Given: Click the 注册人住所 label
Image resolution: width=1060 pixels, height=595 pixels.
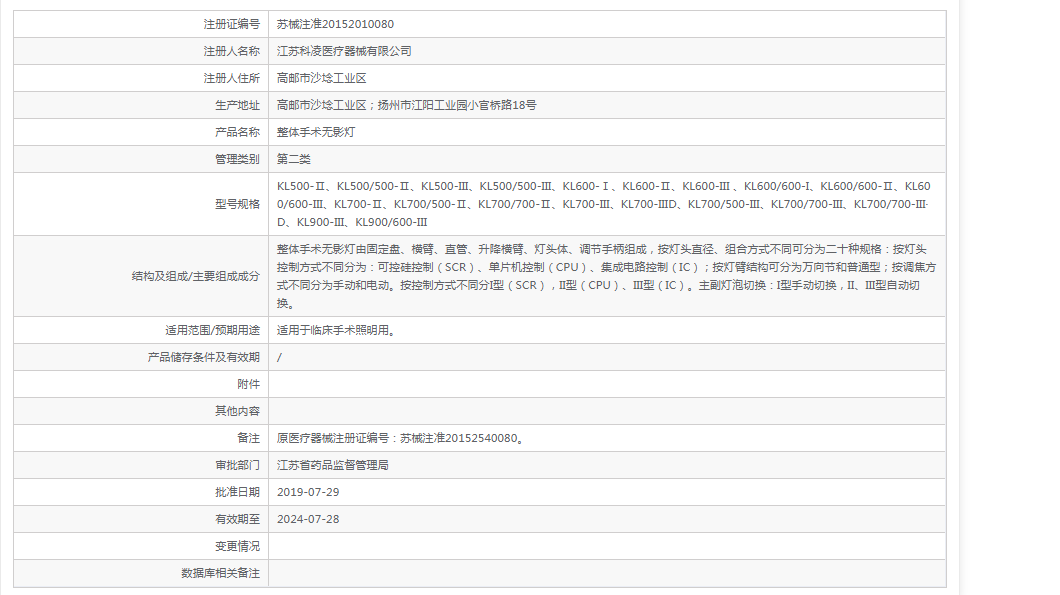Looking at the screenshot, I should (x=232, y=78).
